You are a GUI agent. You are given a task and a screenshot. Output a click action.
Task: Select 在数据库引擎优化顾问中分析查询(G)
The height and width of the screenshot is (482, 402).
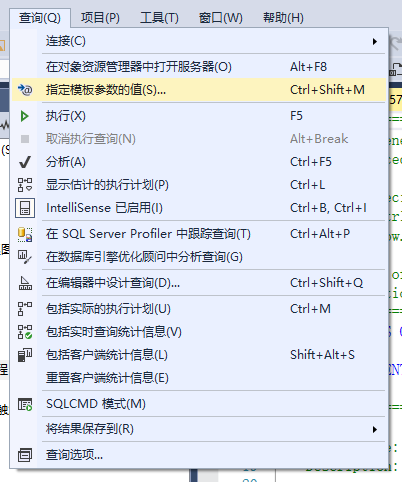(199, 257)
